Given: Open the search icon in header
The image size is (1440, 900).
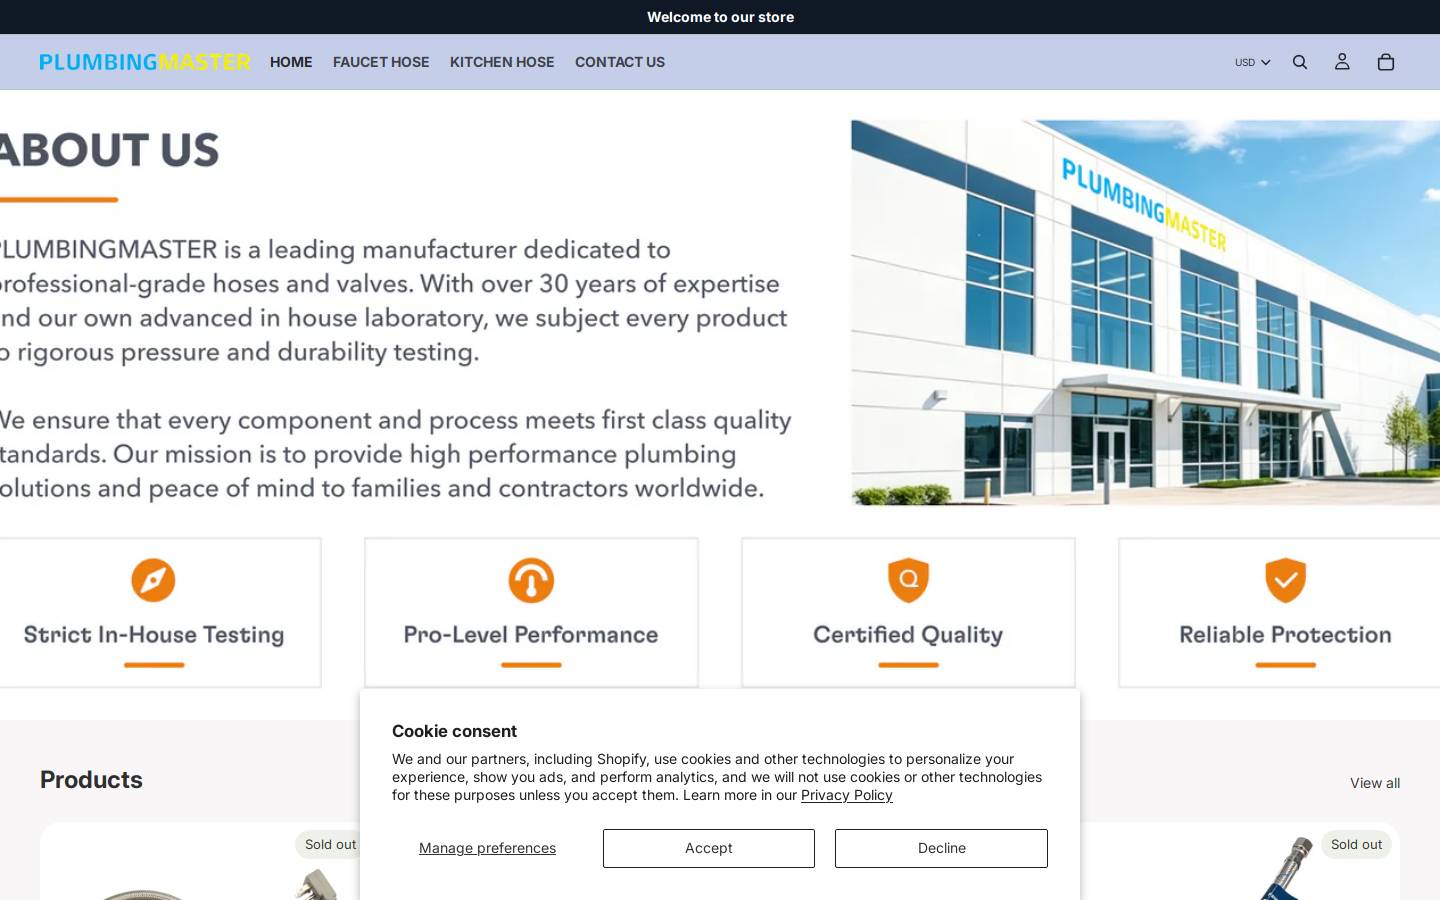Looking at the screenshot, I should (1300, 62).
